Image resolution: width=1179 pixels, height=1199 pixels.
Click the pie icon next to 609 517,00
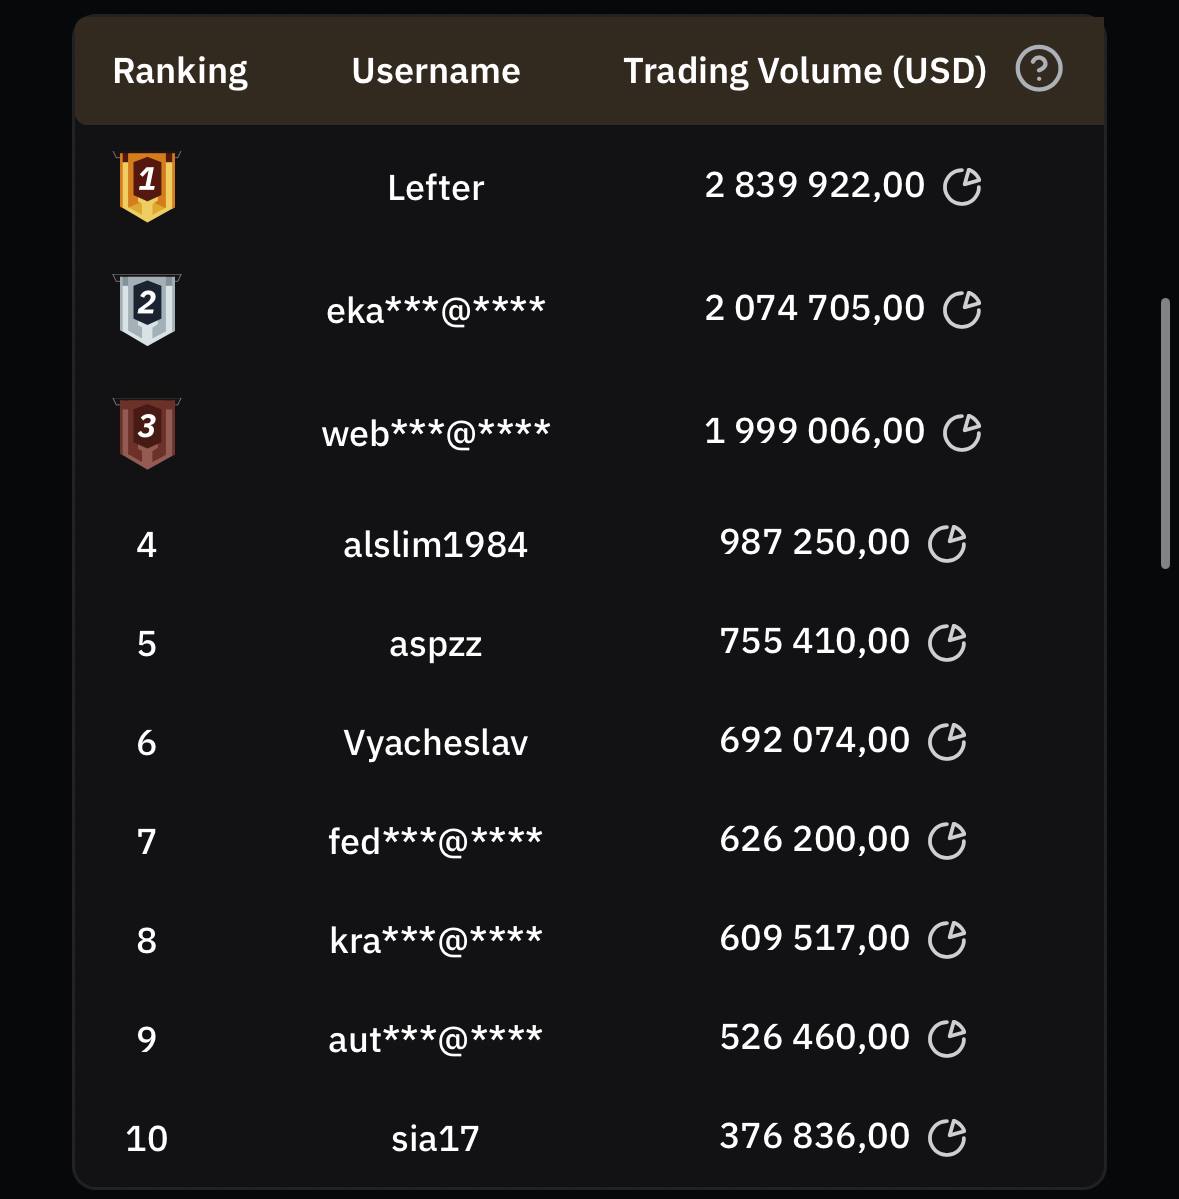pyautogui.click(x=947, y=939)
